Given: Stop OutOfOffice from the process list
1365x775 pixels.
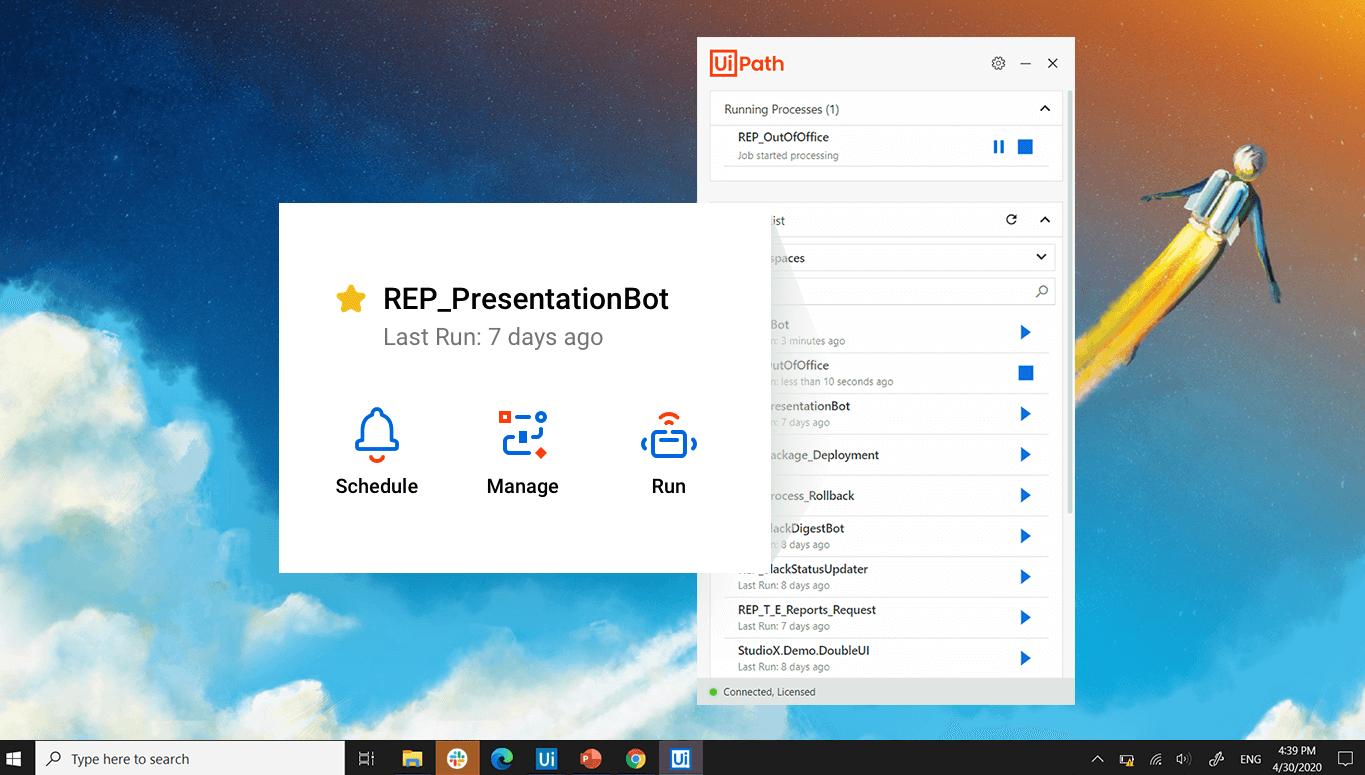Looking at the screenshot, I should point(1025,373).
